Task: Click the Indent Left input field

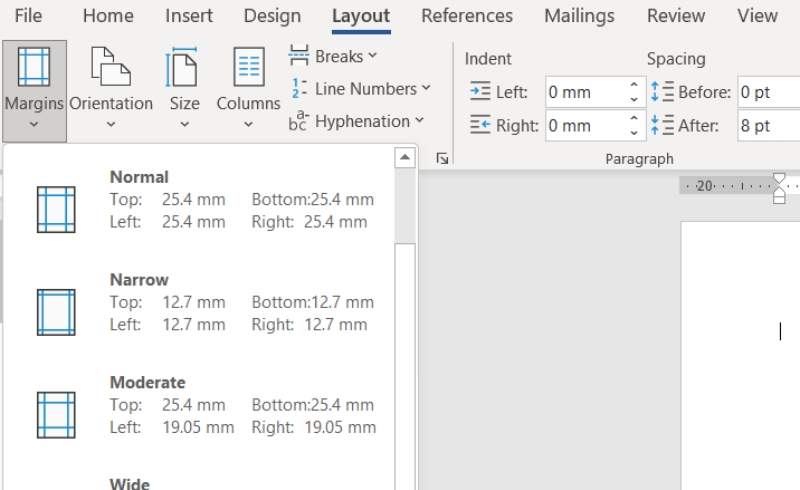Action: tap(586, 92)
